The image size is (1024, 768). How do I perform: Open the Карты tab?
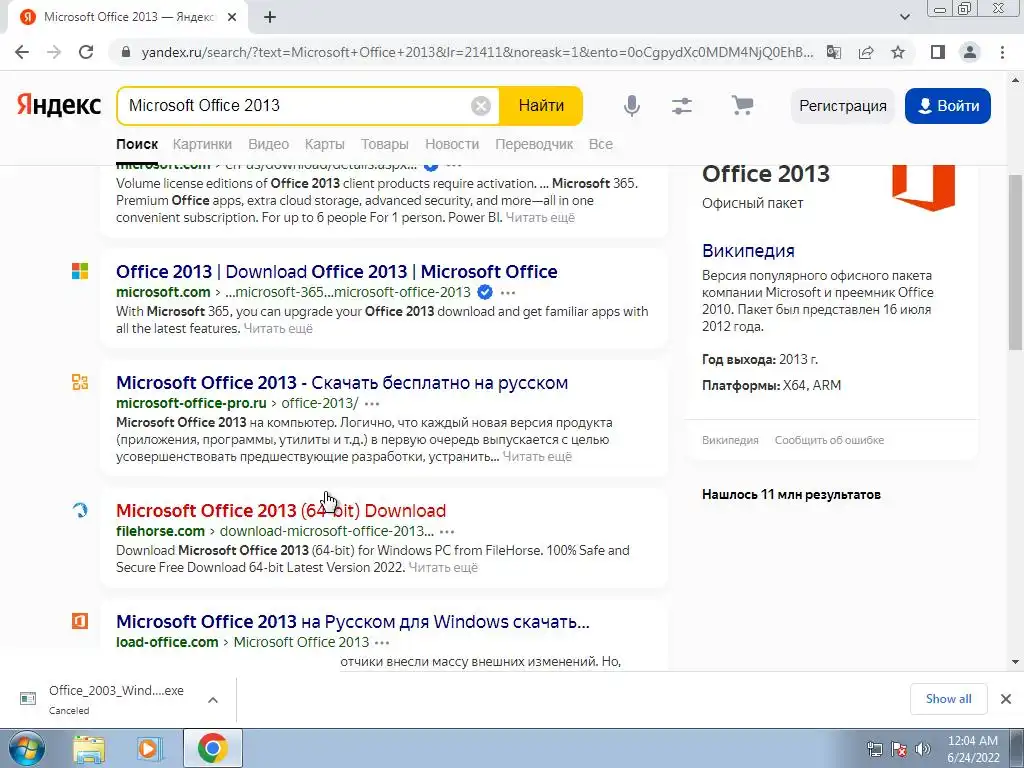(325, 144)
